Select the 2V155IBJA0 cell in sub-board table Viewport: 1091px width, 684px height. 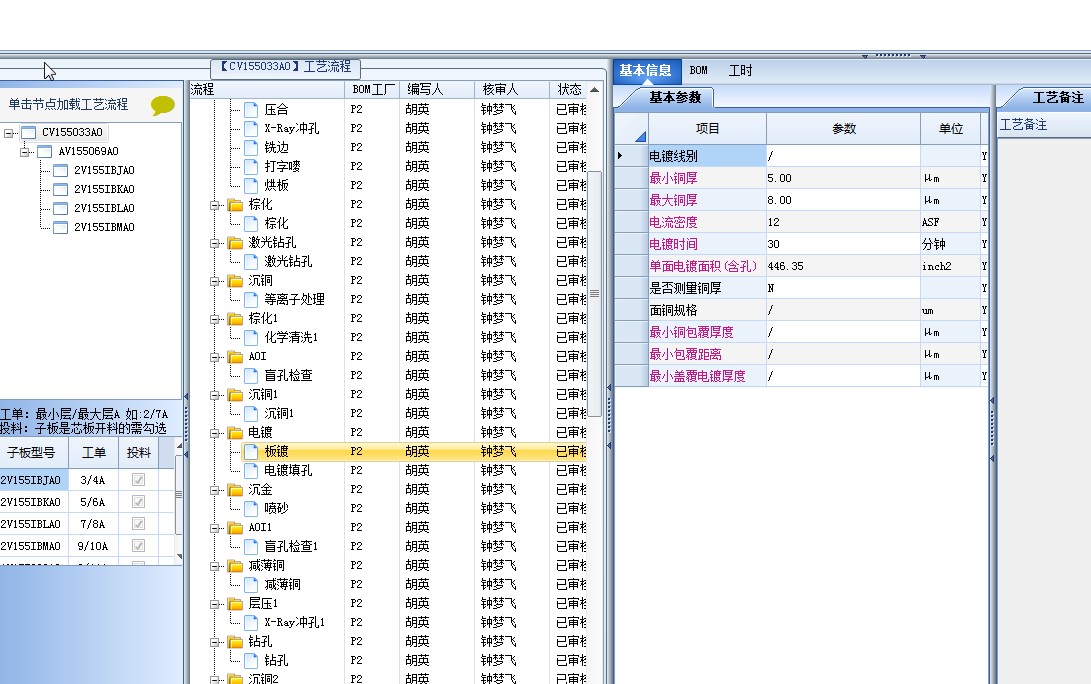coord(33,479)
